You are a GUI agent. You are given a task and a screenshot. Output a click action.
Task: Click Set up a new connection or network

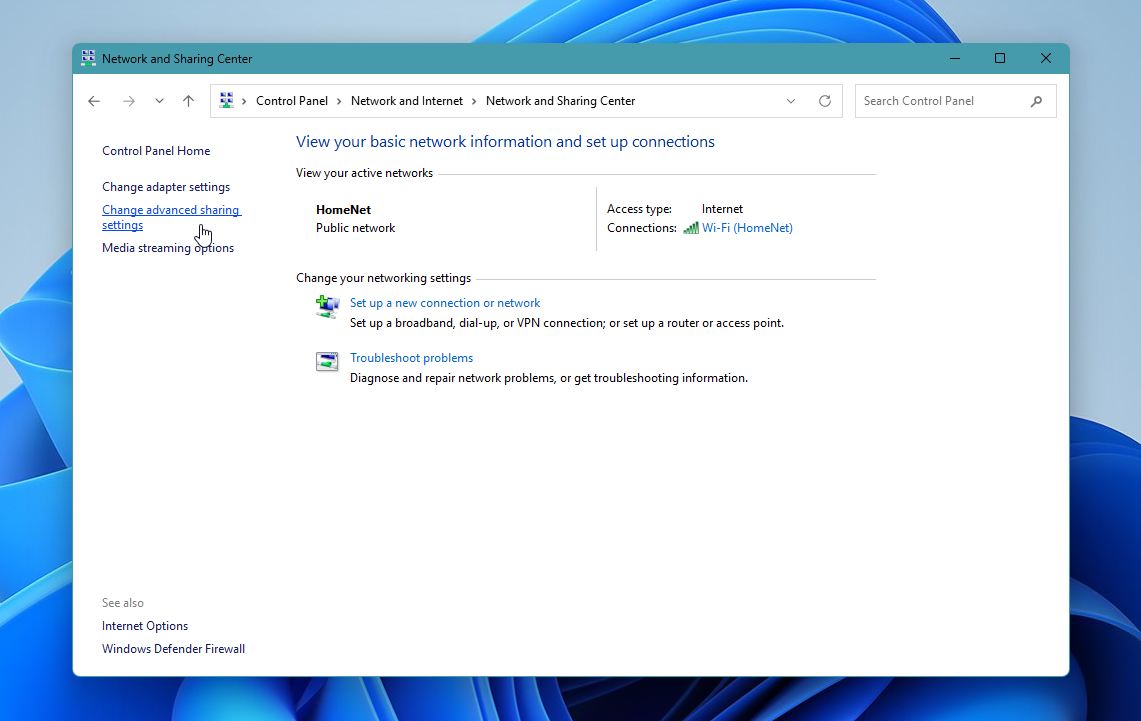[x=445, y=303]
